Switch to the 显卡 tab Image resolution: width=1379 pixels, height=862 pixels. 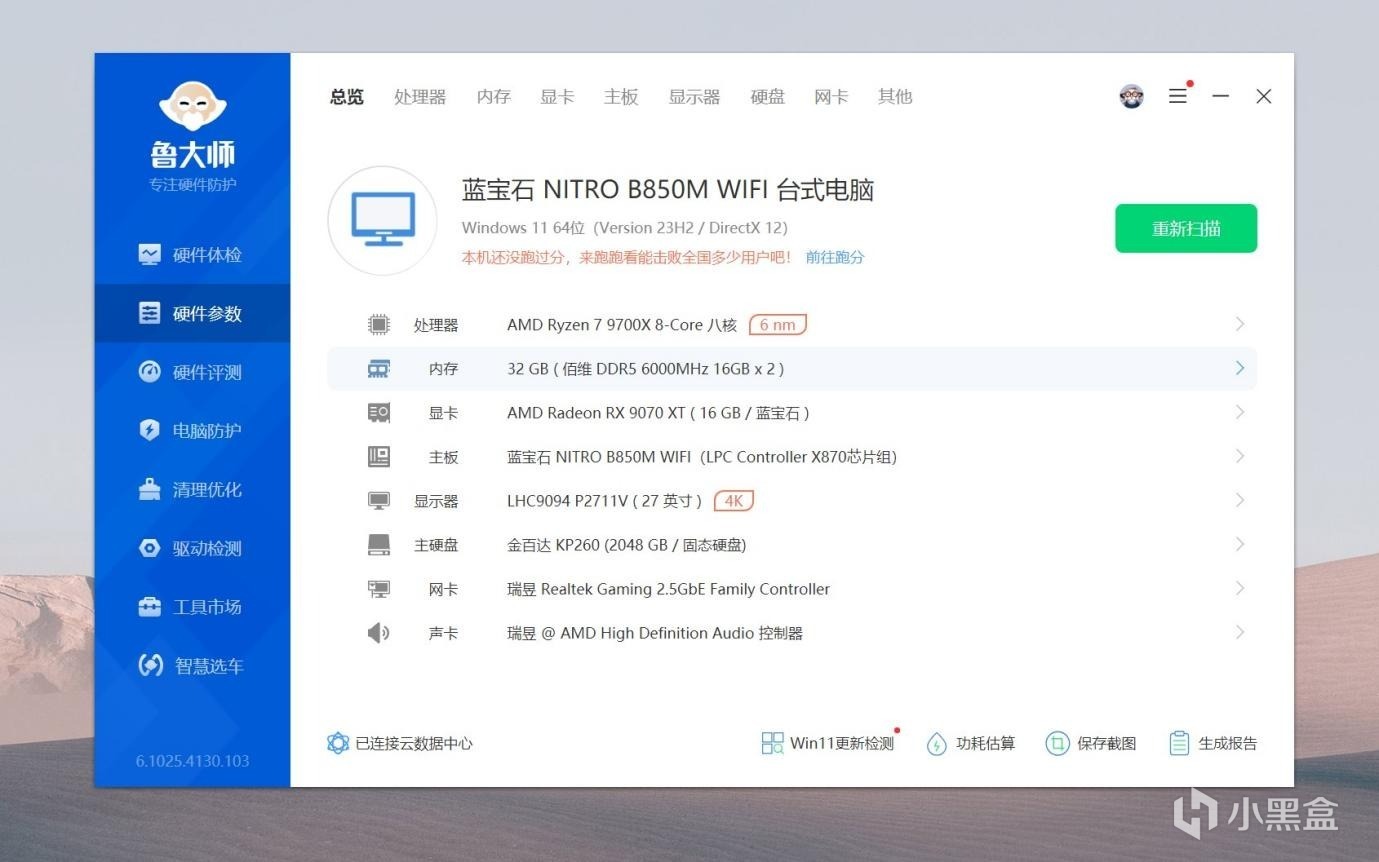[557, 97]
